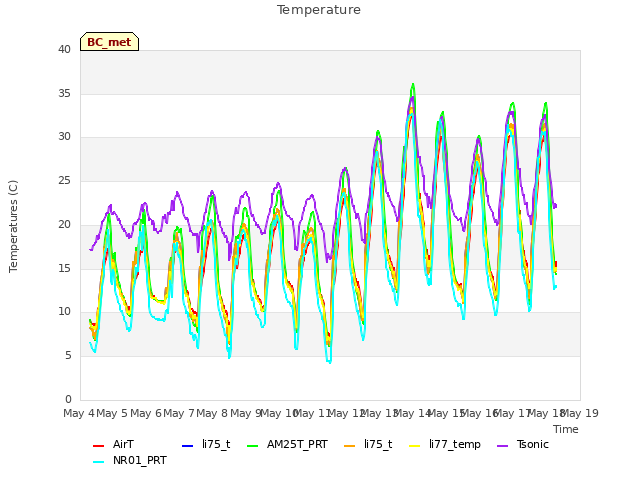Click the May 9 x-axis label
Image resolution: width=640 pixels, height=480 pixels.
[245, 413]
